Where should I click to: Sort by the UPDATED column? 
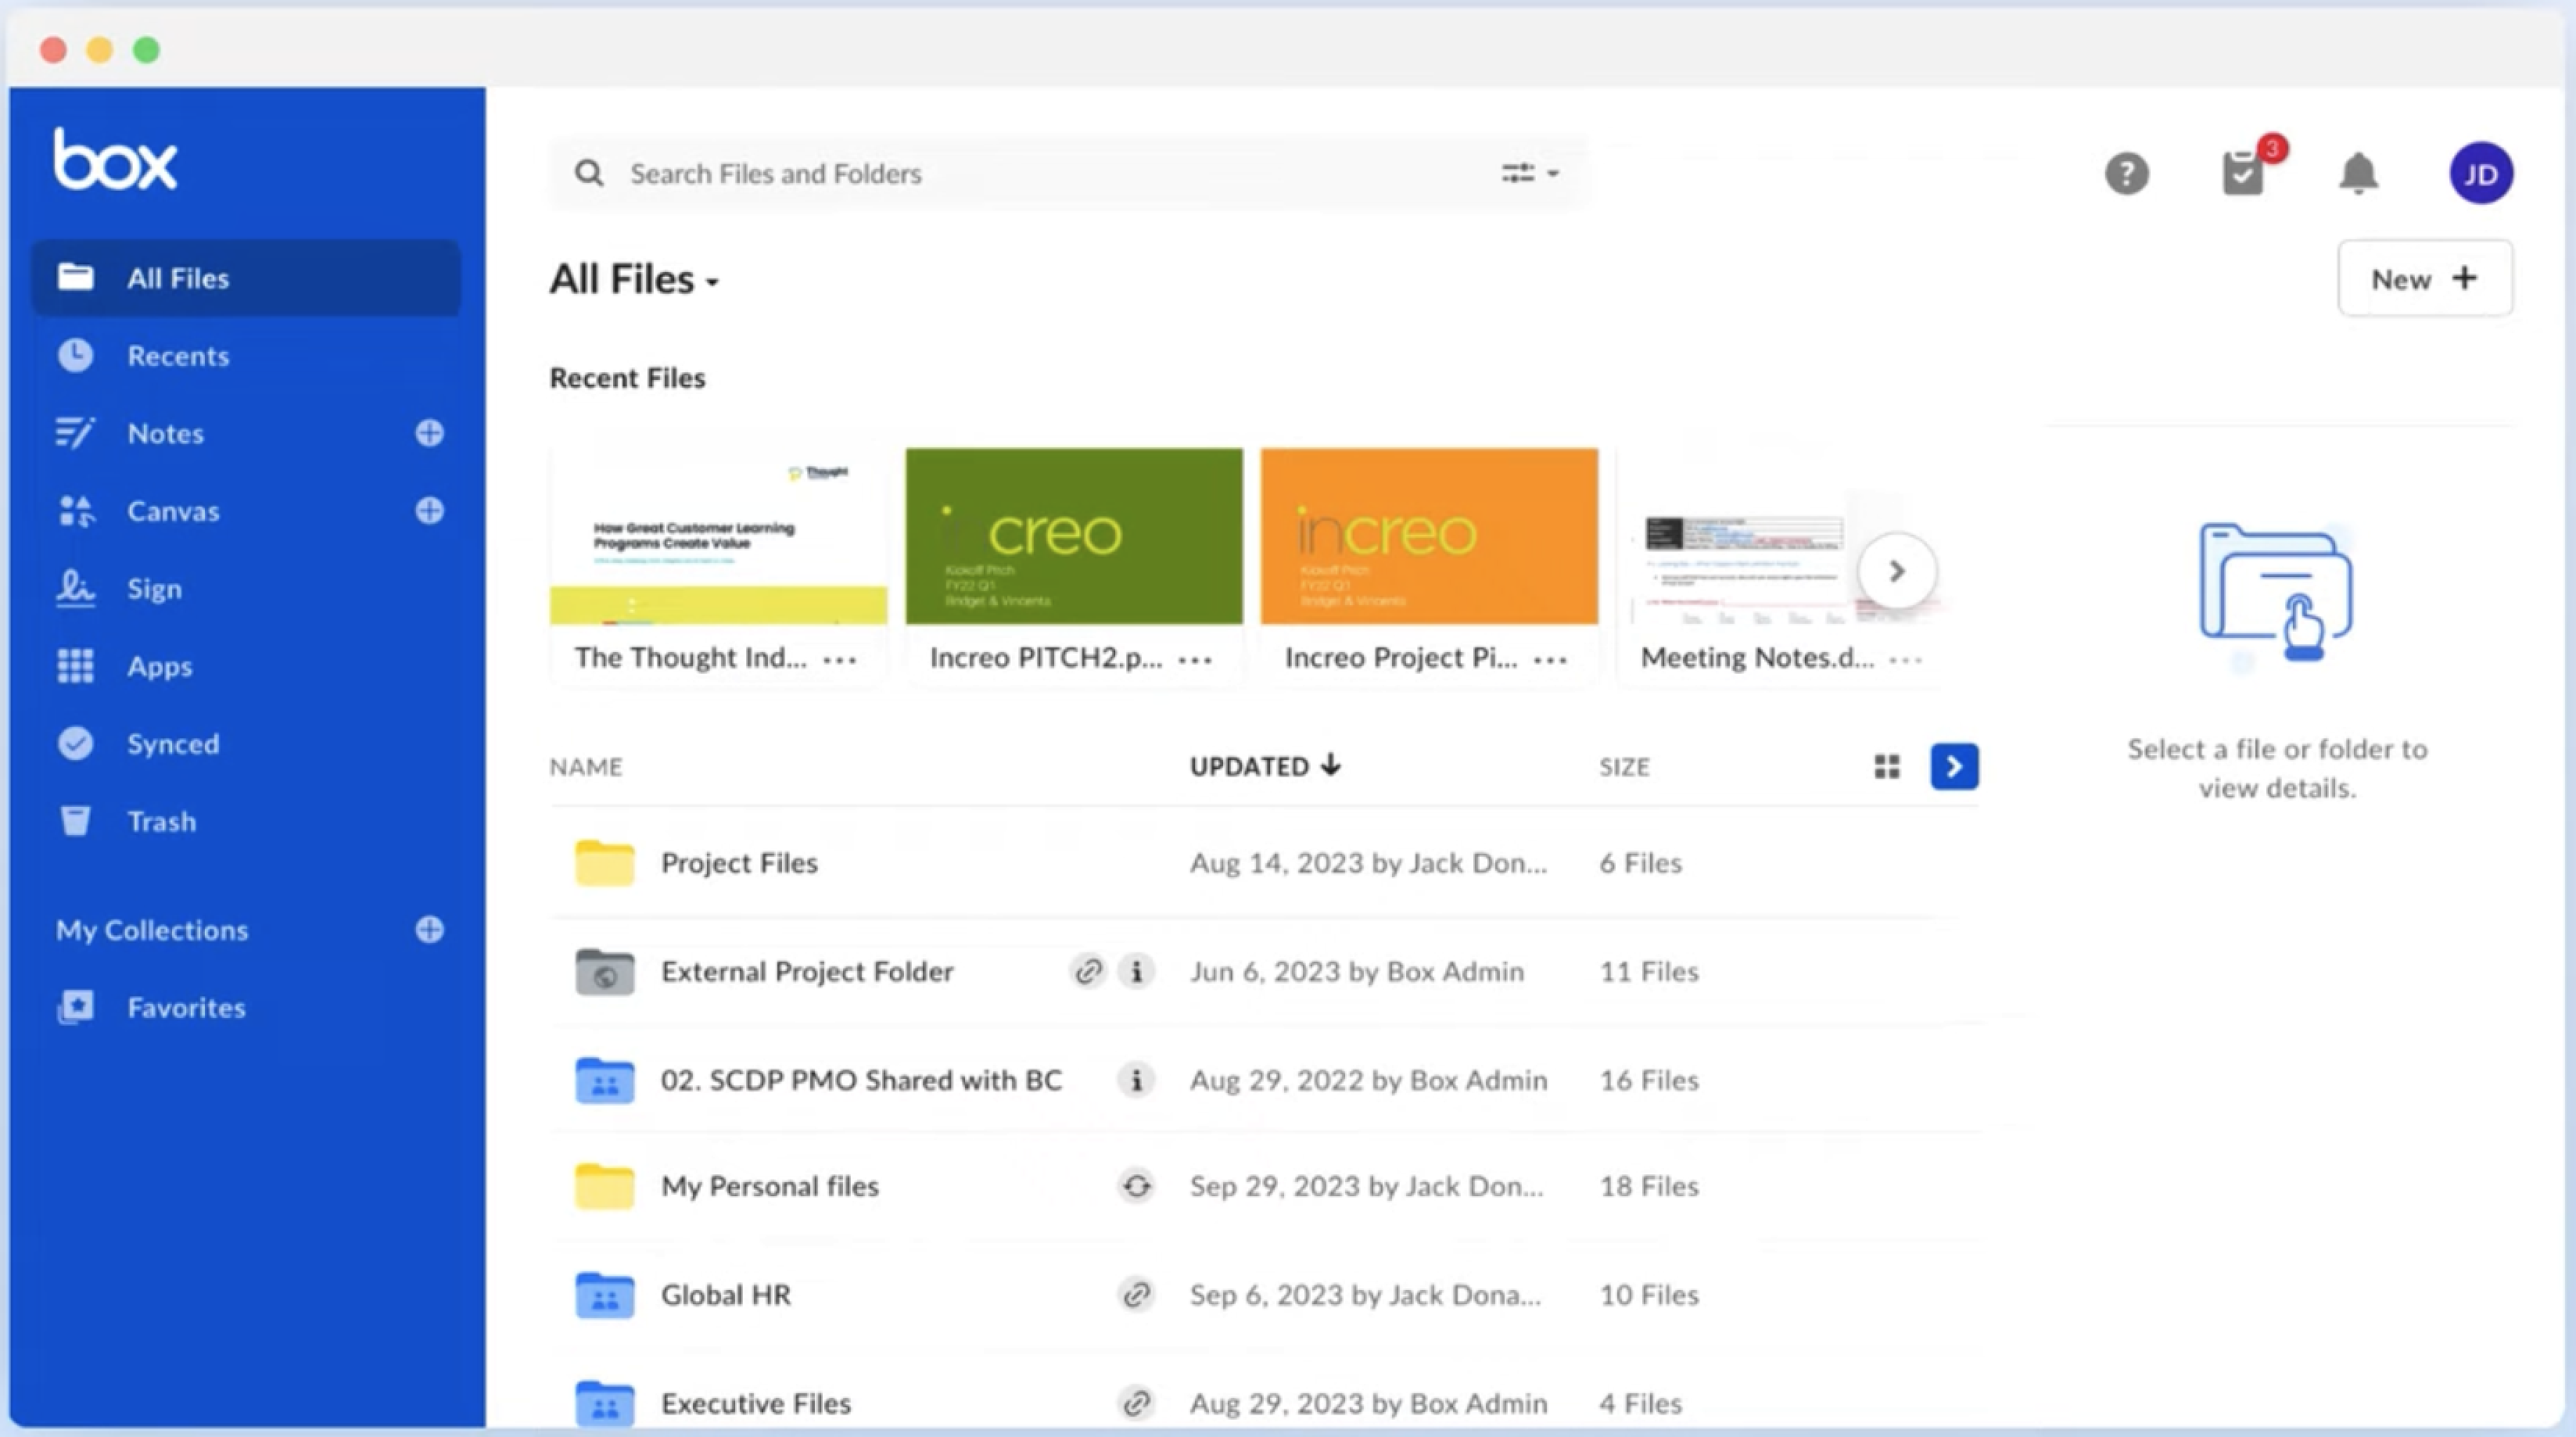click(1265, 766)
